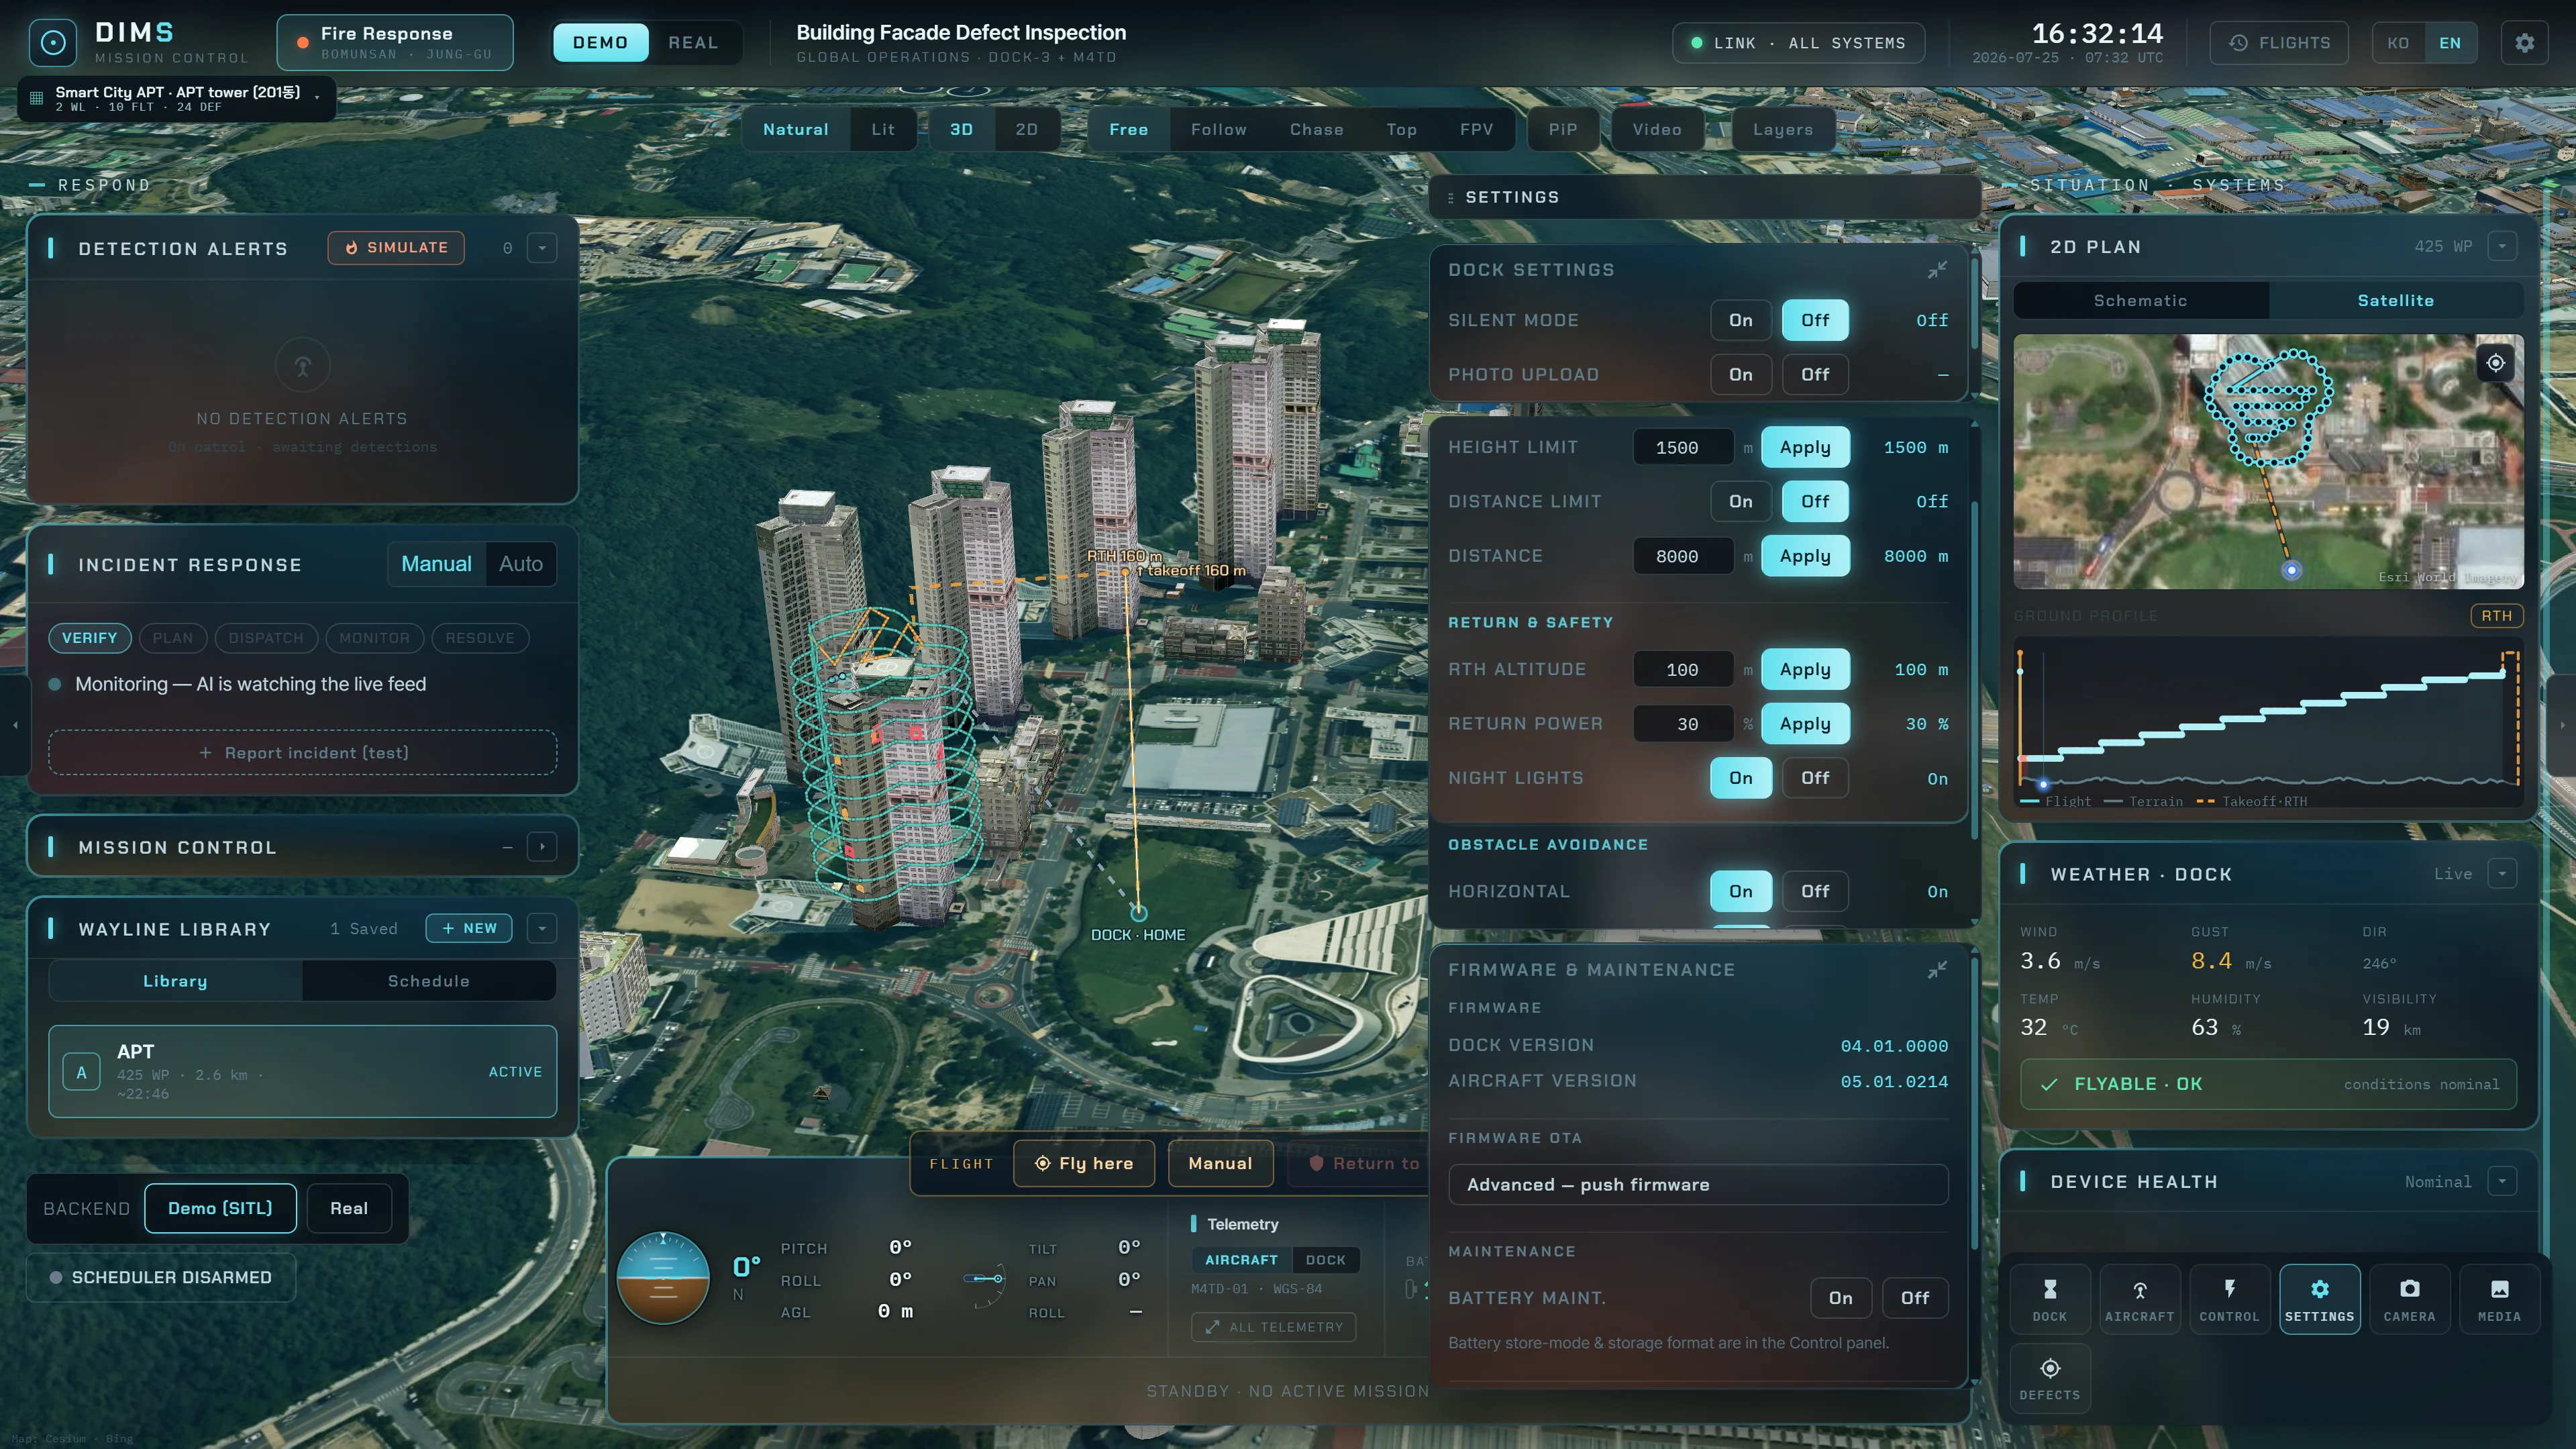Open the FLIGHTS history button
The width and height of the screenshot is (2576, 1449).
coord(2279,43)
